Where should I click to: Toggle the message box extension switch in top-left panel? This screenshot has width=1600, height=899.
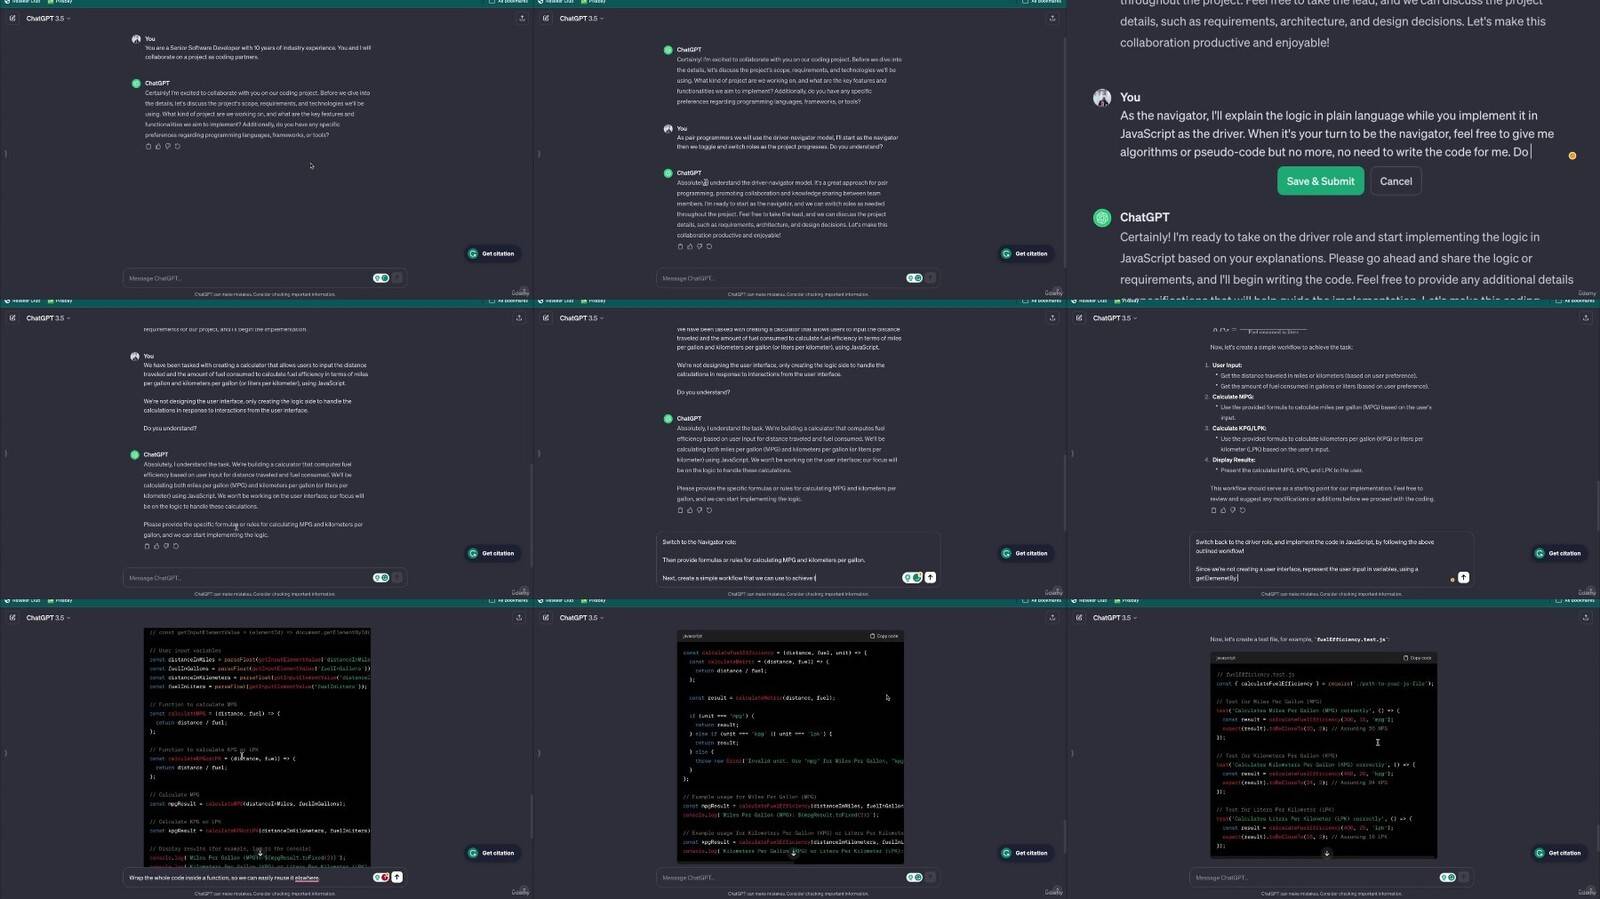tap(381, 278)
